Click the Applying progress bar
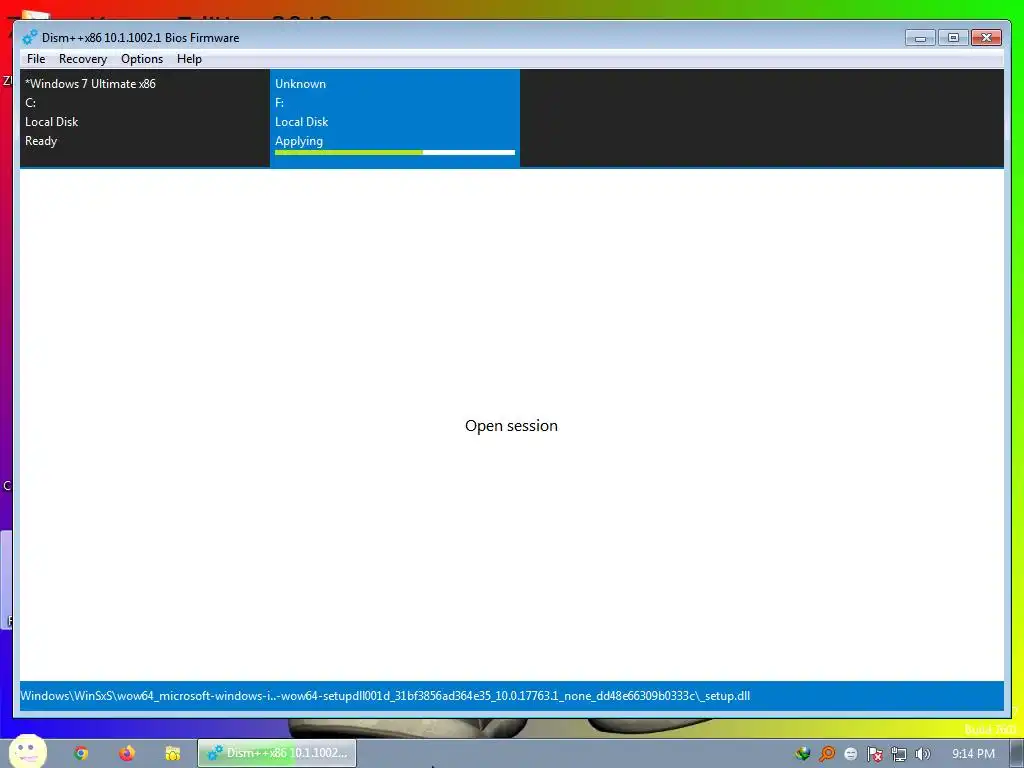The width and height of the screenshot is (1024, 768). 394,153
